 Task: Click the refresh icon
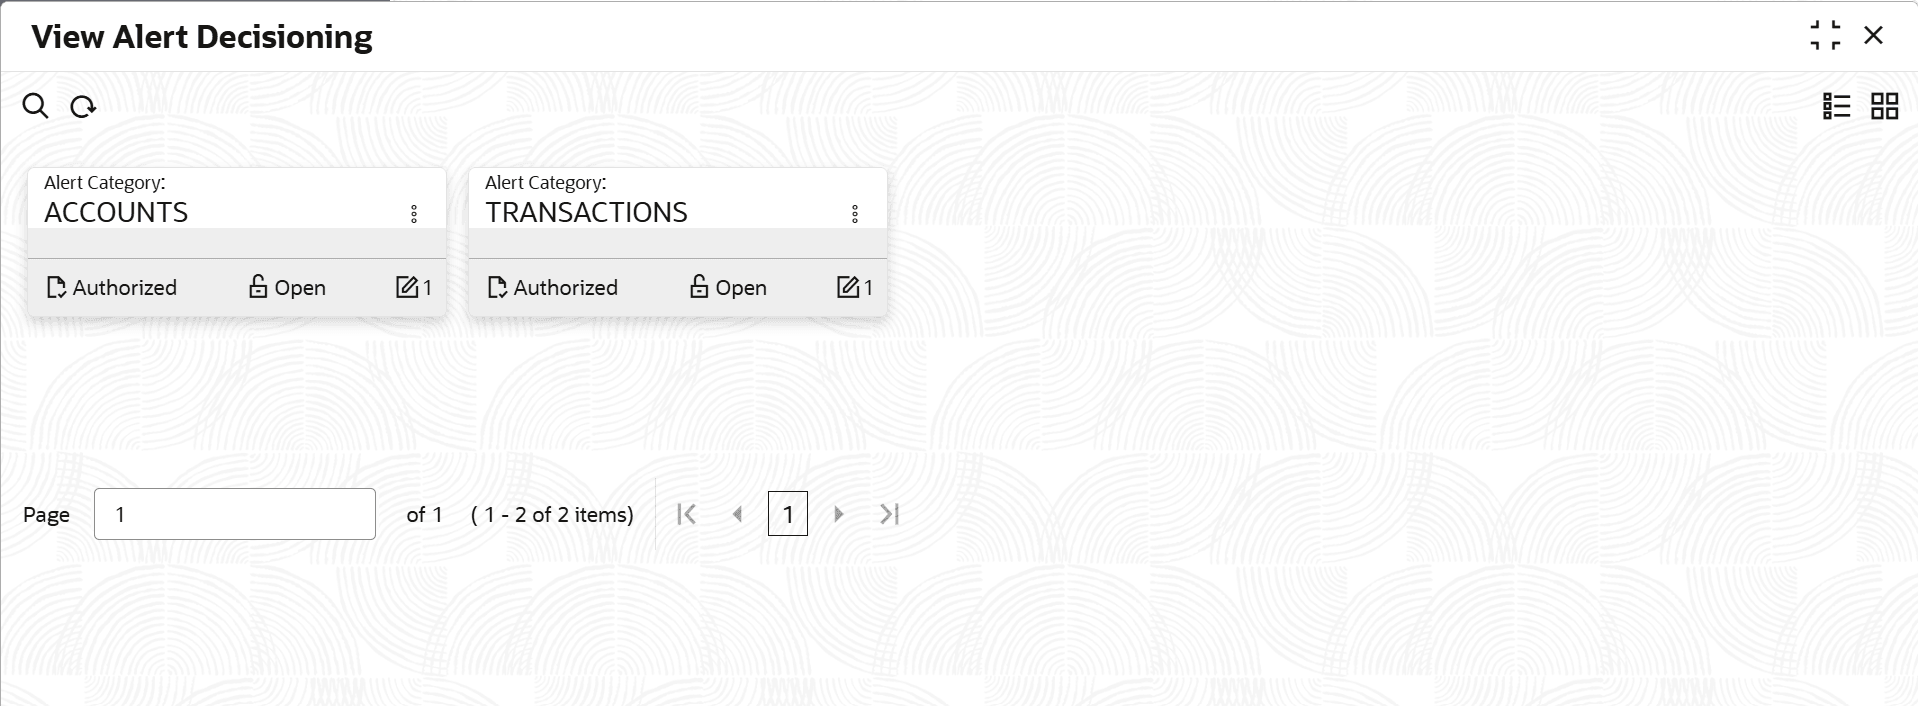83,106
